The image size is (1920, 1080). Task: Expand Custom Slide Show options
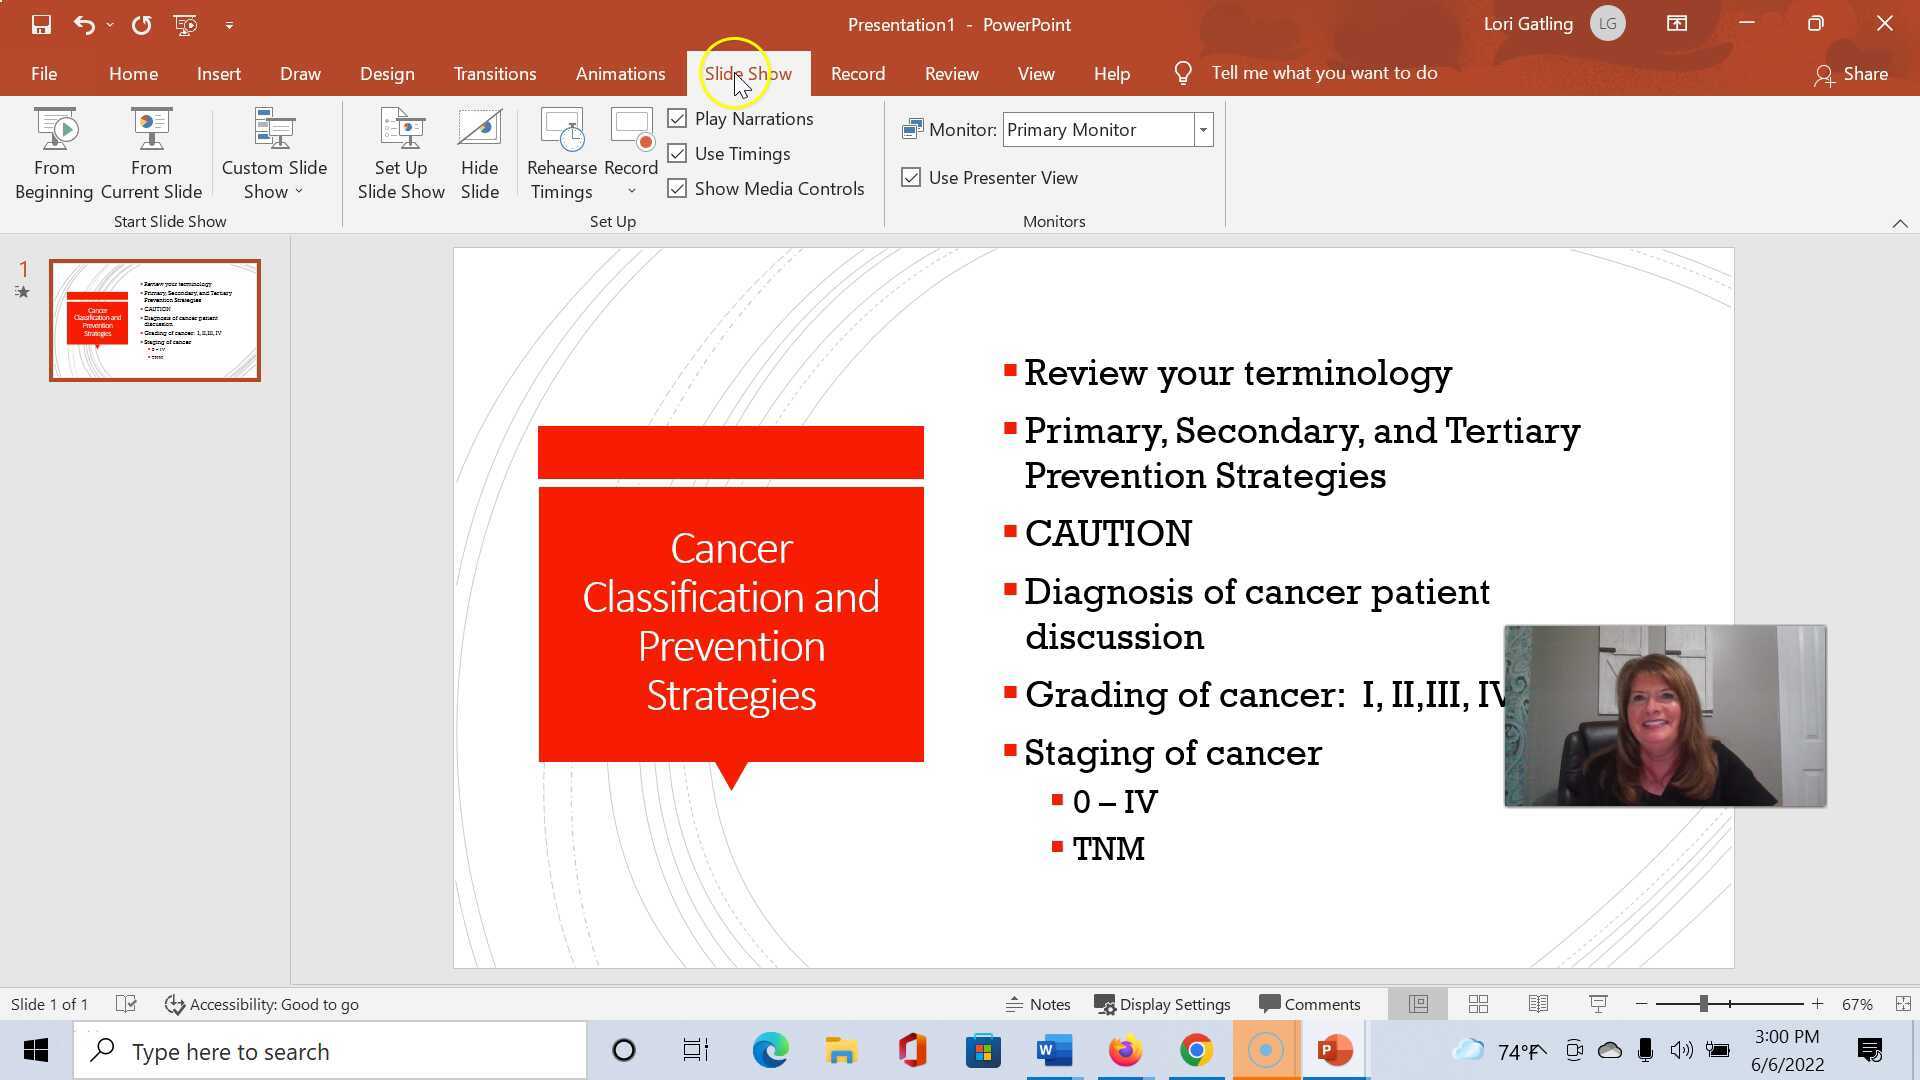click(x=299, y=192)
